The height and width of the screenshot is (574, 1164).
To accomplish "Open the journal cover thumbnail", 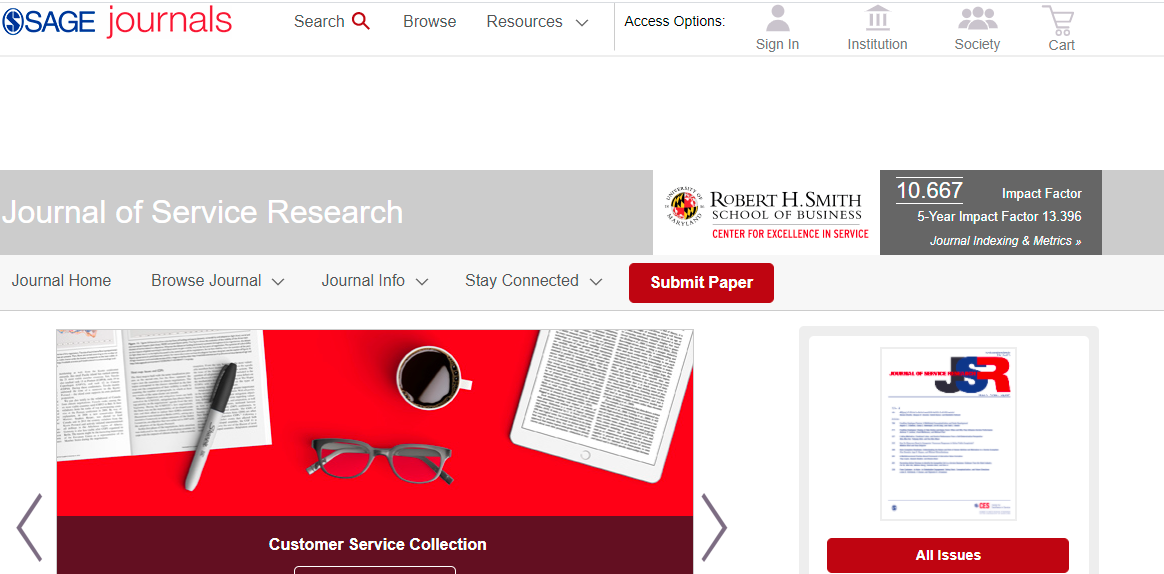I will click(x=948, y=434).
